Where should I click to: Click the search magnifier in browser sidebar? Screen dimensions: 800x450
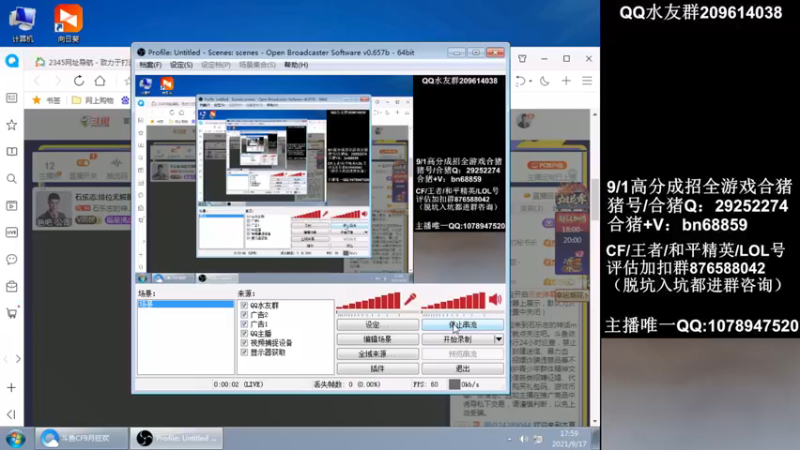pos(11,179)
